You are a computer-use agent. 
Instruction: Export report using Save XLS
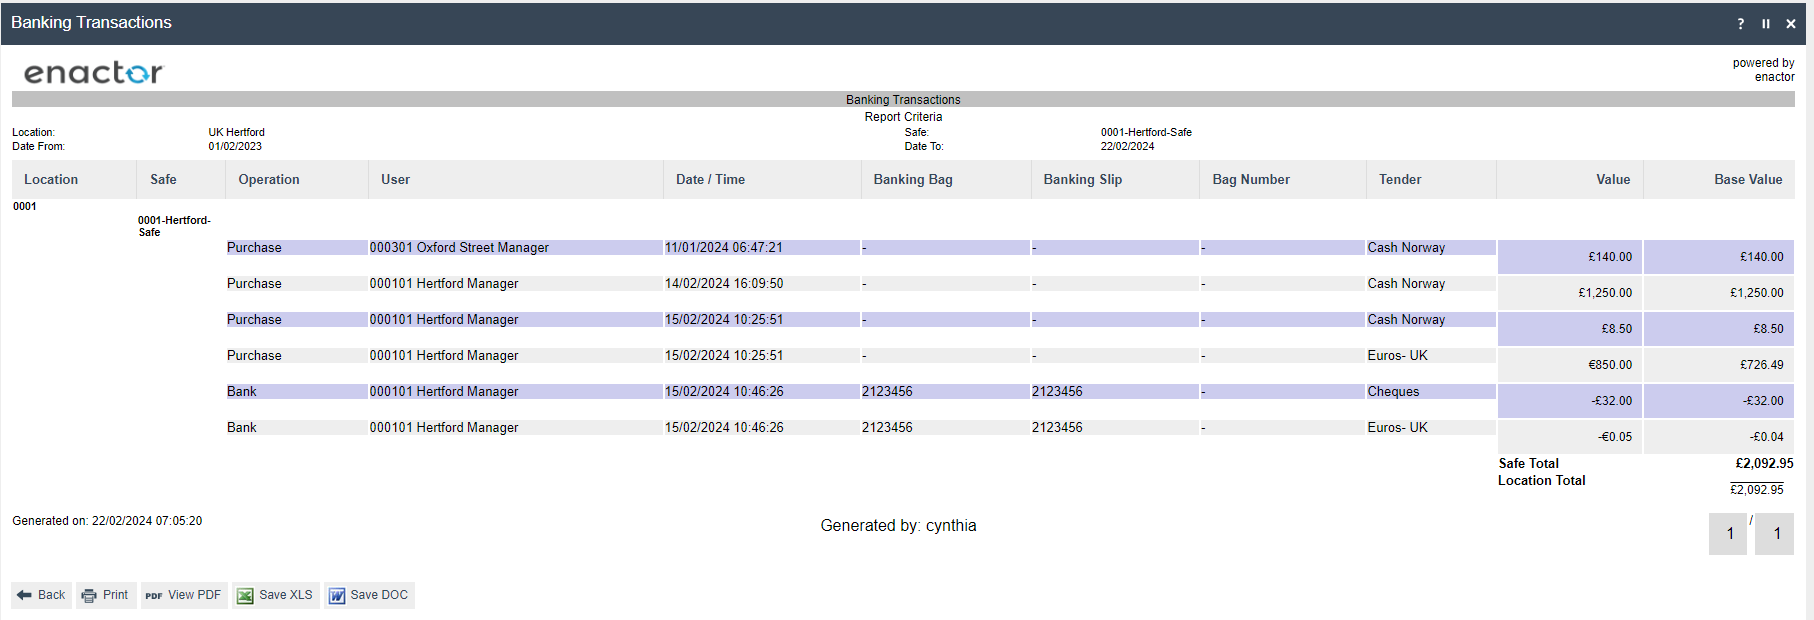275,595
